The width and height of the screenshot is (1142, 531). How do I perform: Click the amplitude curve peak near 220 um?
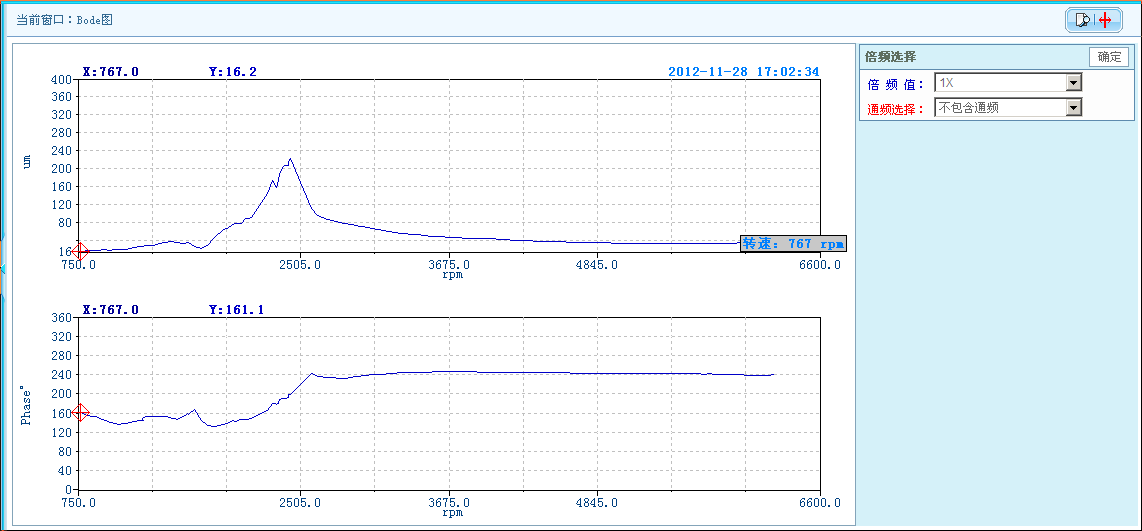pos(290,158)
